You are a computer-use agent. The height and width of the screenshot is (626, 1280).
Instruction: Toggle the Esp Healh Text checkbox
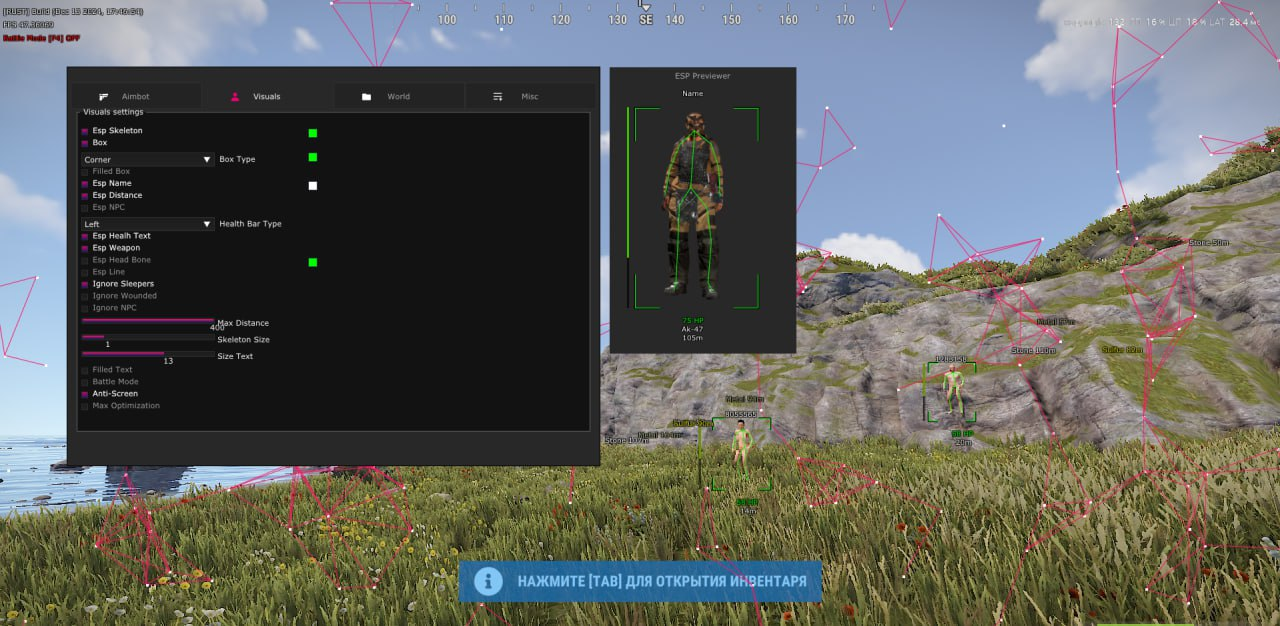(x=85, y=236)
